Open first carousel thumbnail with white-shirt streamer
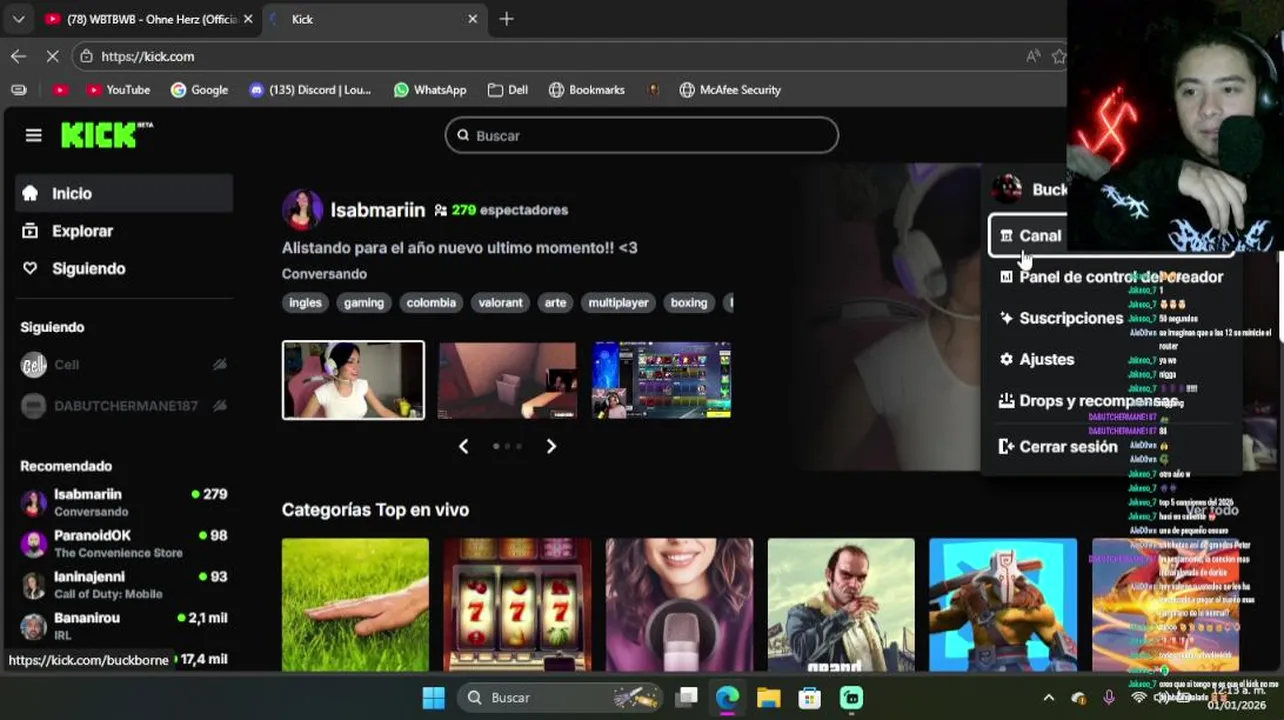The width and height of the screenshot is (1284, 720). 353,380
